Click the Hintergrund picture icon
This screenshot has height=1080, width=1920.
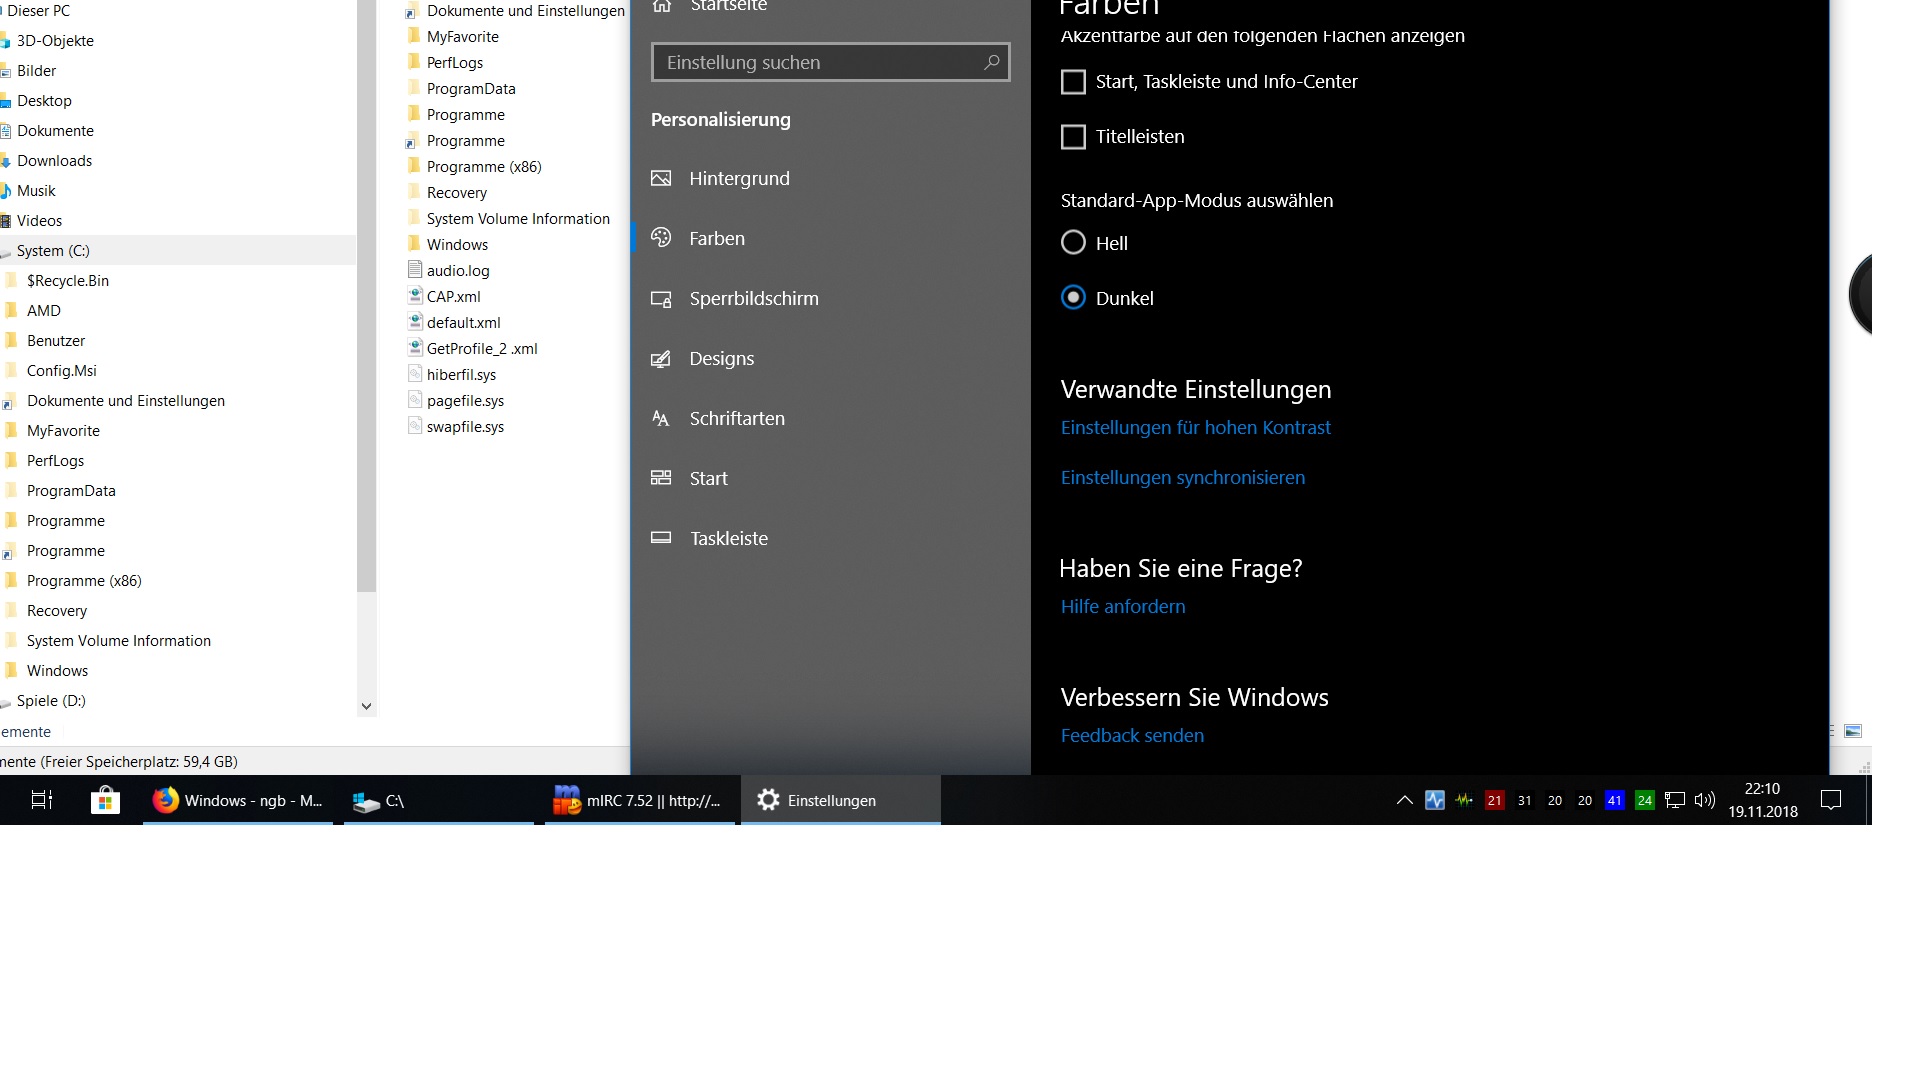tap(661, 179)
